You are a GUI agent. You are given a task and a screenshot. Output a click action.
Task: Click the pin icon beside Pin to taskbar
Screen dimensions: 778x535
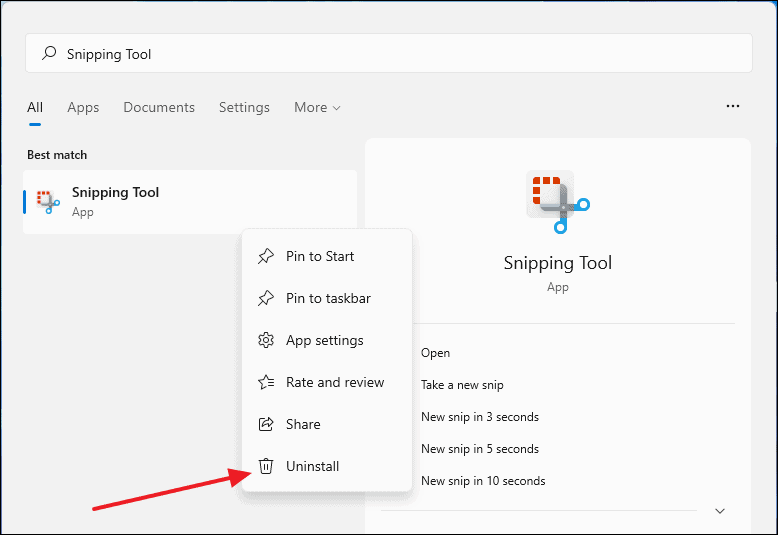tap(265, 298)
